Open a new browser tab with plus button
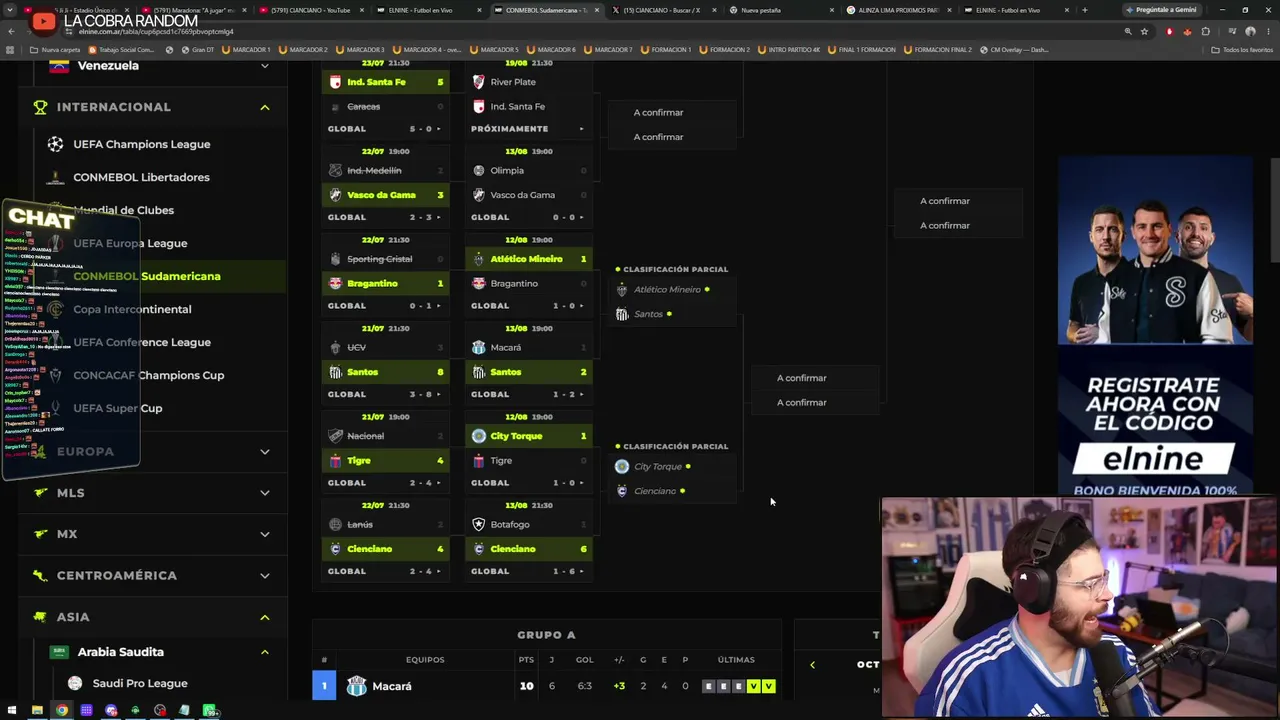Screen dimensions: 1280x720 (x=1084, y=10)
